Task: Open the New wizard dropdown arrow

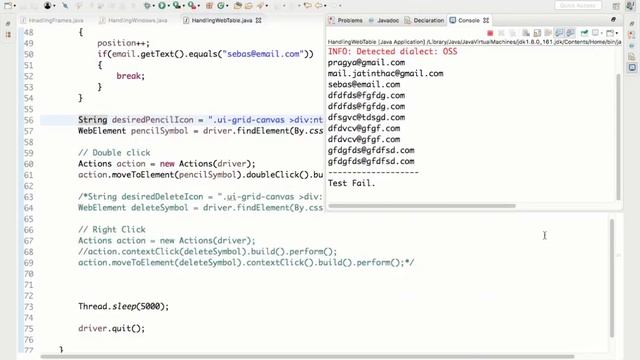Action: tap(15, 6)
